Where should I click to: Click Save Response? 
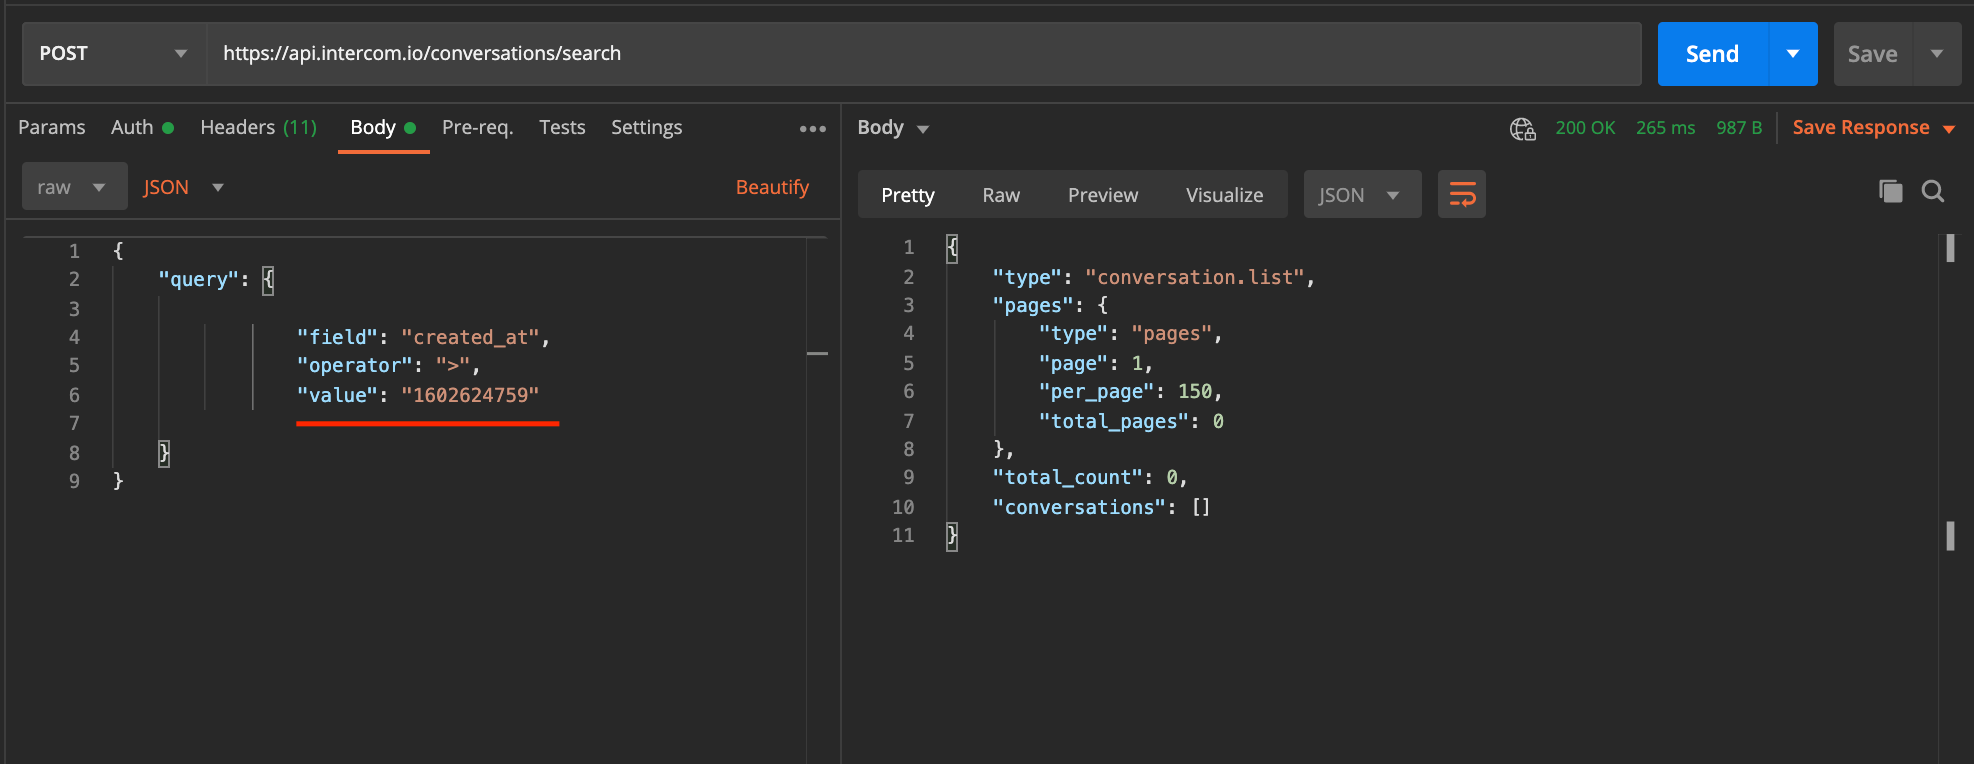[x=1873, y=127]
